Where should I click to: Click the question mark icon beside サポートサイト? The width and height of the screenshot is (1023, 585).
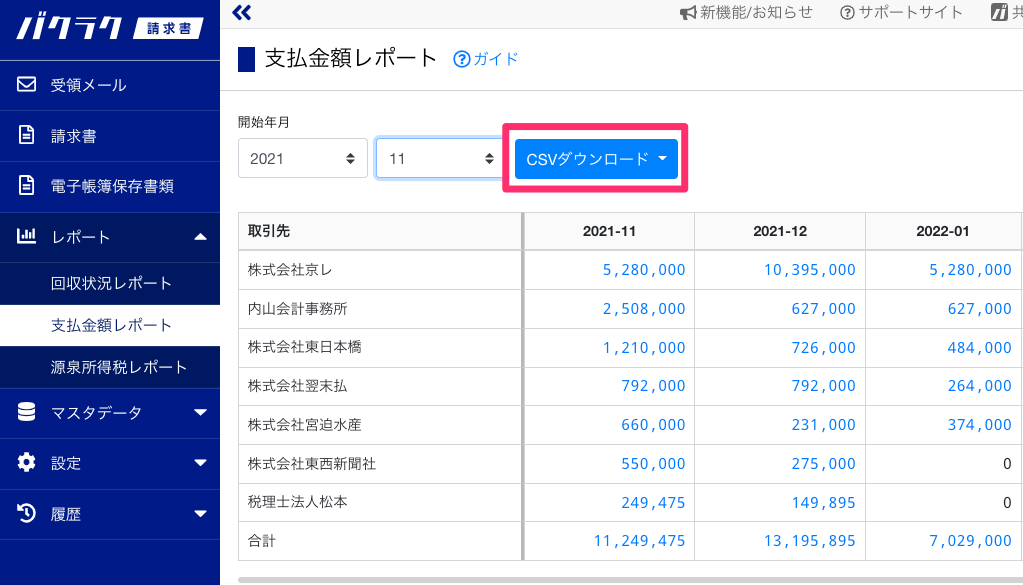pyautogui.click(x=847, y=12)
